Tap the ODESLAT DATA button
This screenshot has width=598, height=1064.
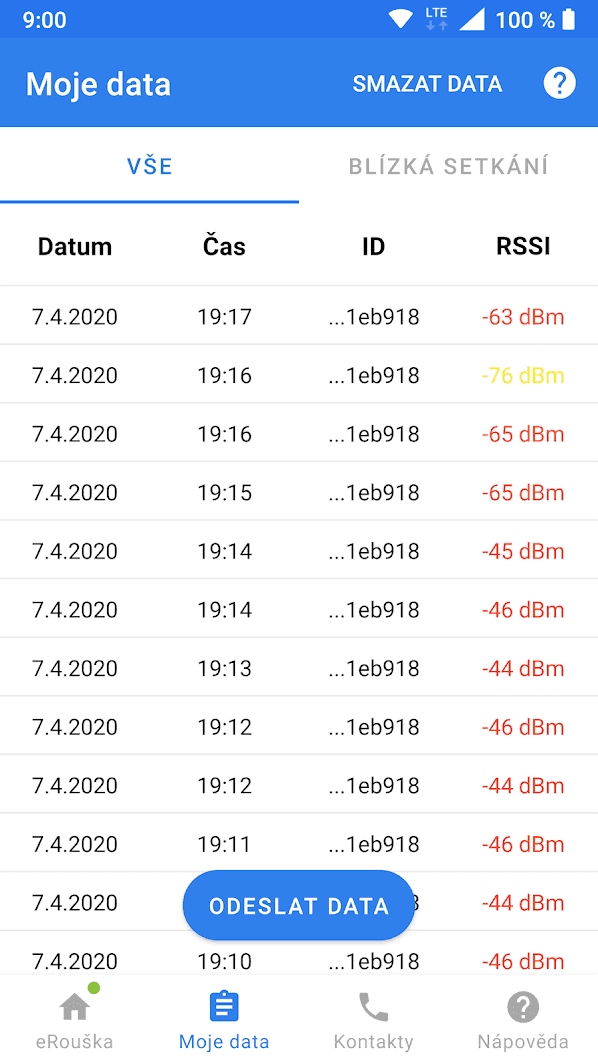pyautogui.click(x=298, y=905)
